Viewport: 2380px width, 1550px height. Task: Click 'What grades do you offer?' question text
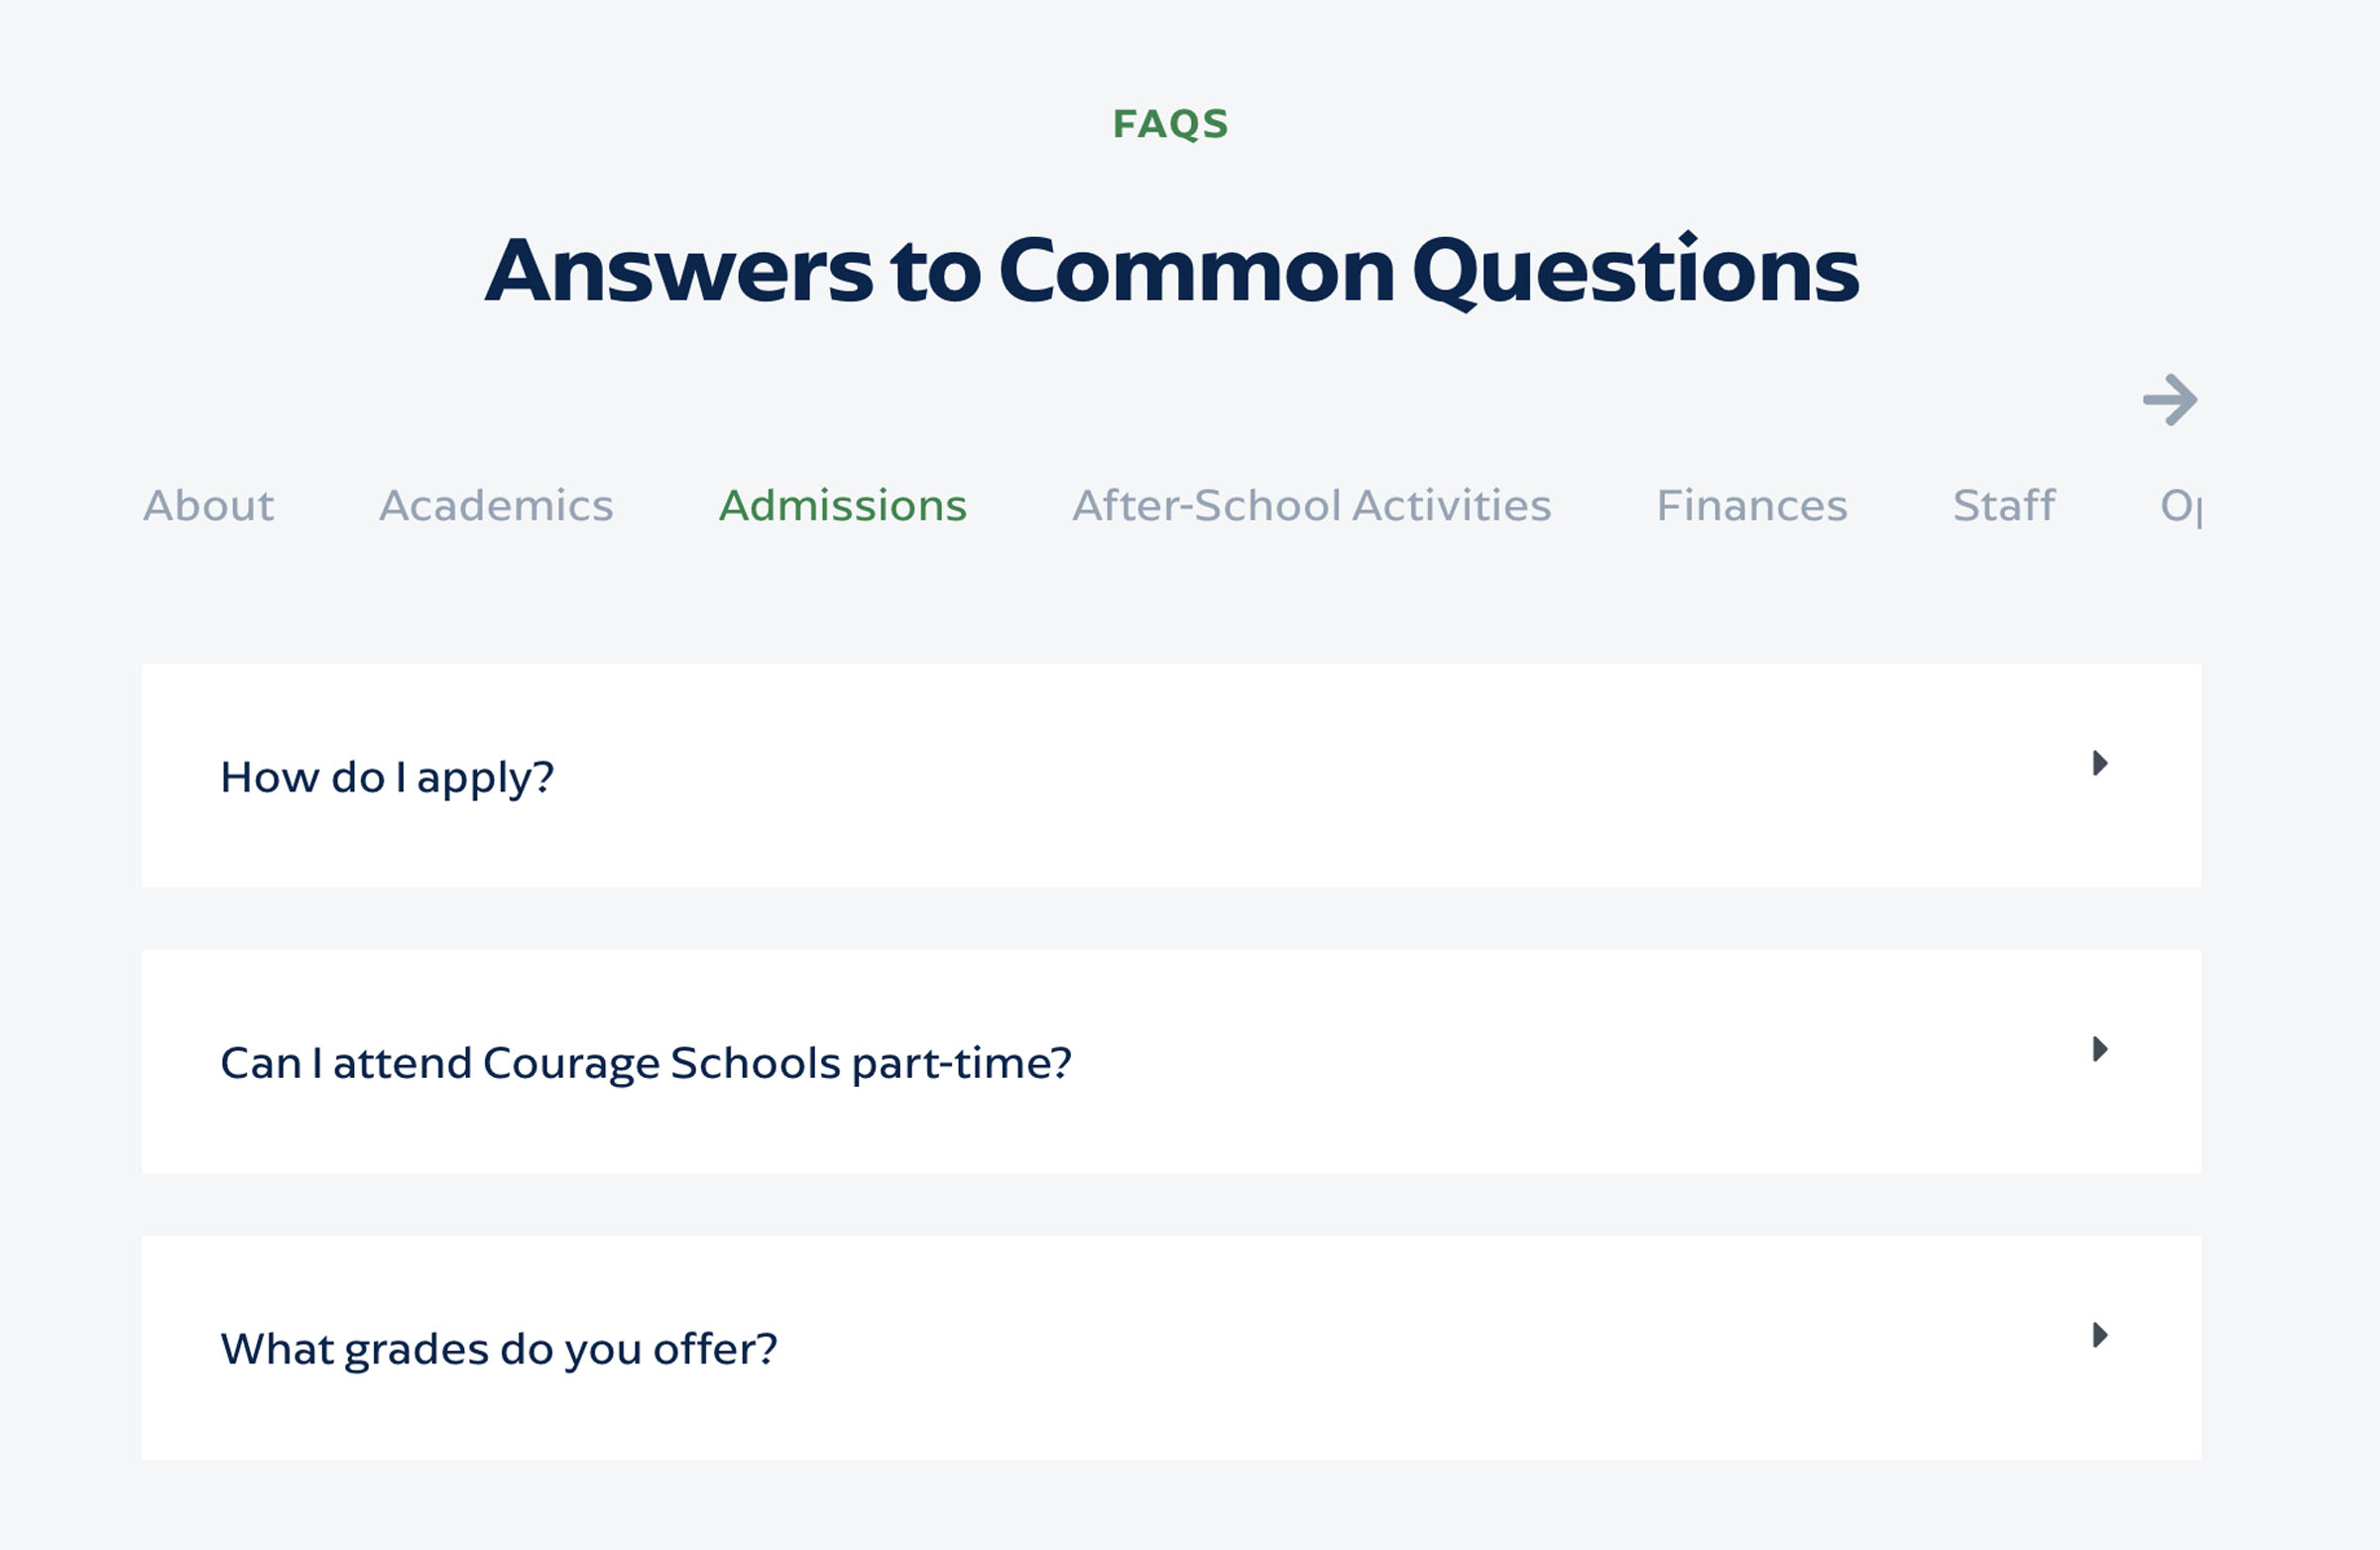[x=499, y=1349]
